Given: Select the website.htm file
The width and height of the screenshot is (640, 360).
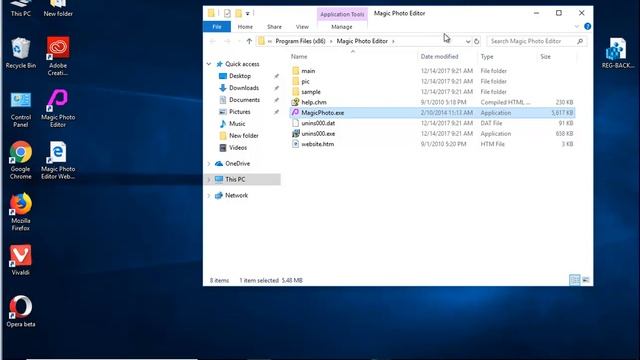Looking at the screenshot, I should pos(433,144).
